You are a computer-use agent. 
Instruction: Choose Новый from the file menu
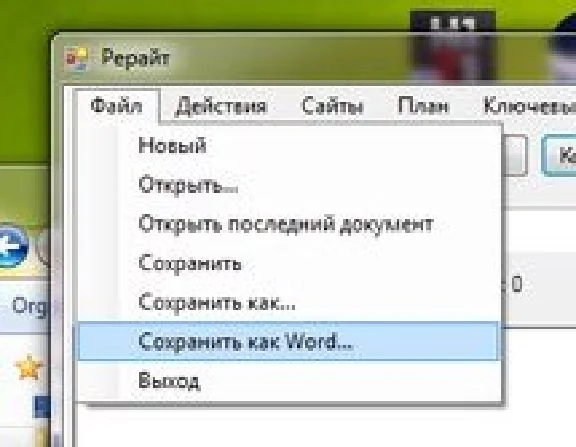click(x=289, y=145)
